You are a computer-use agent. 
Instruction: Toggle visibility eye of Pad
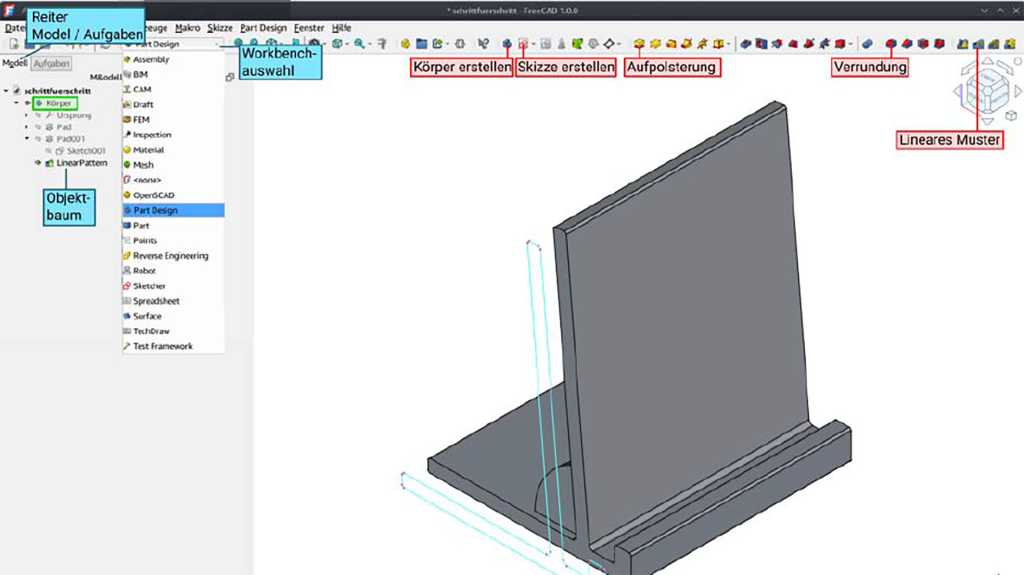pos(39,127)
